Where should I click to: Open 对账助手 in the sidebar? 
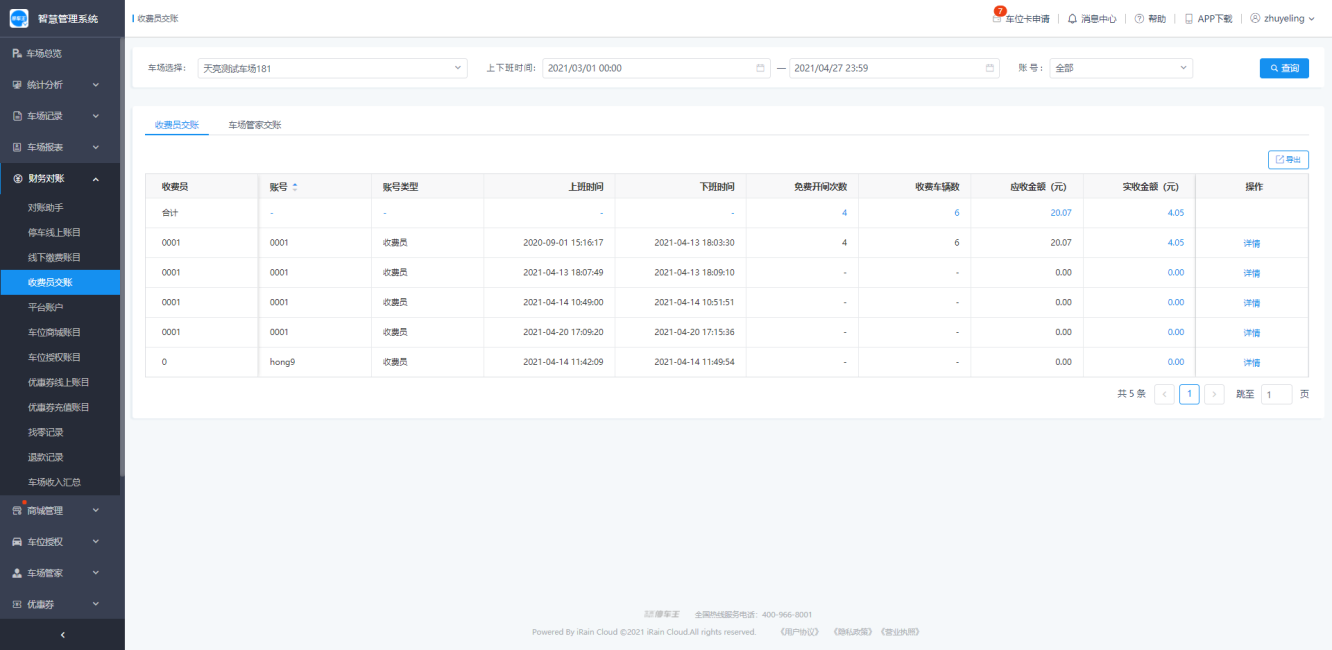(46, 208)
